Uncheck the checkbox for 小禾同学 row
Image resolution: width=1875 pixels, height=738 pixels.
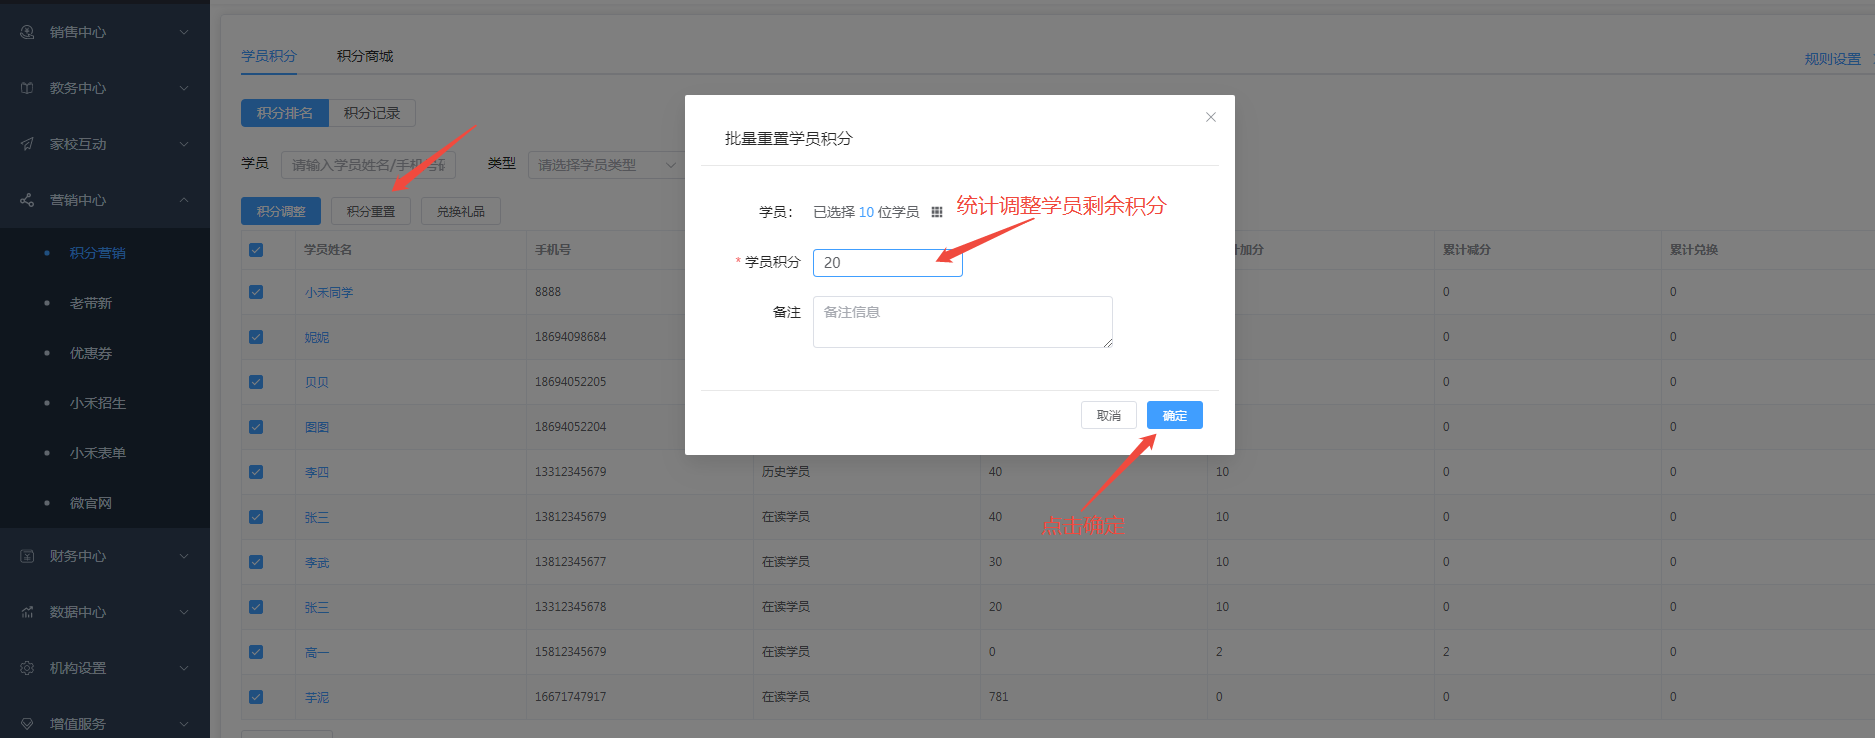pyautogui.click(x=256, y=292)
